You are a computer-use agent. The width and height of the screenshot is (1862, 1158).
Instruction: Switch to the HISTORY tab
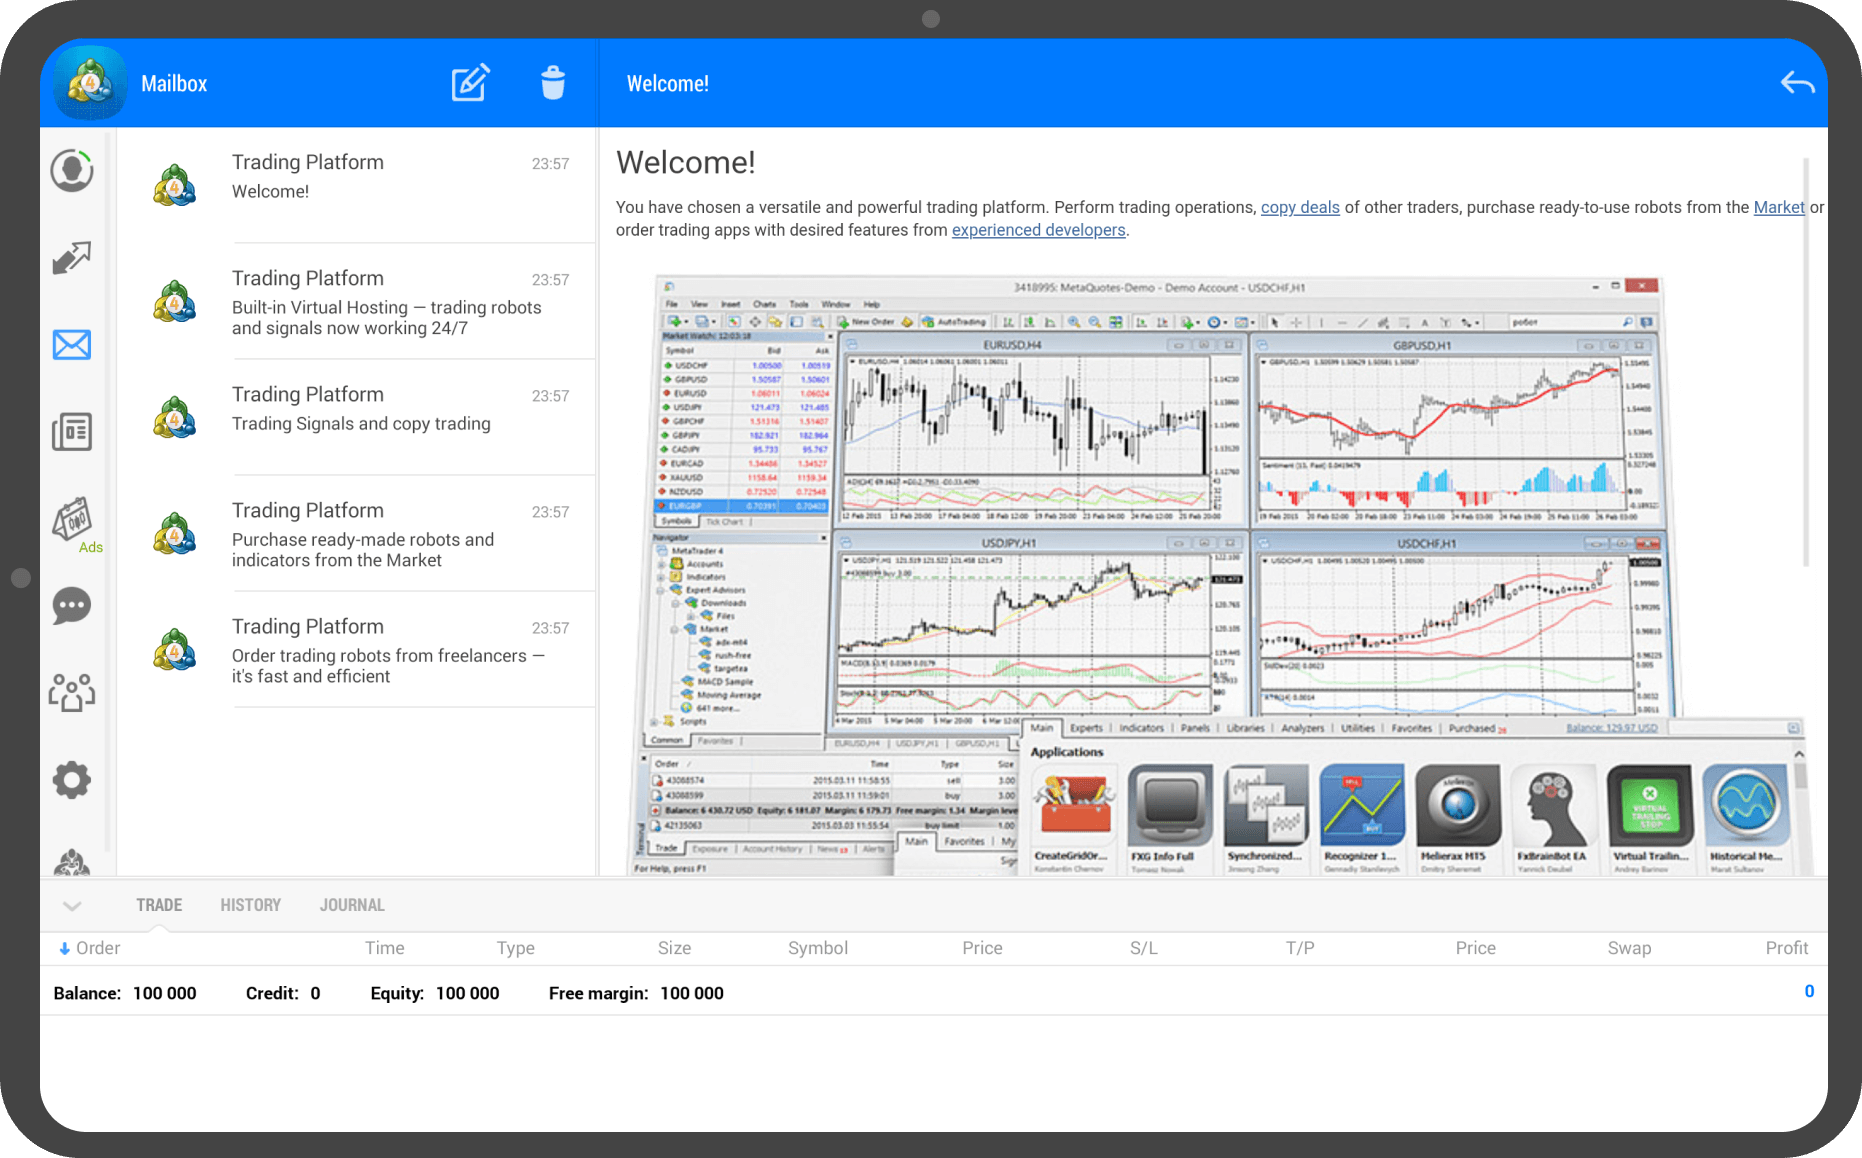250,905
